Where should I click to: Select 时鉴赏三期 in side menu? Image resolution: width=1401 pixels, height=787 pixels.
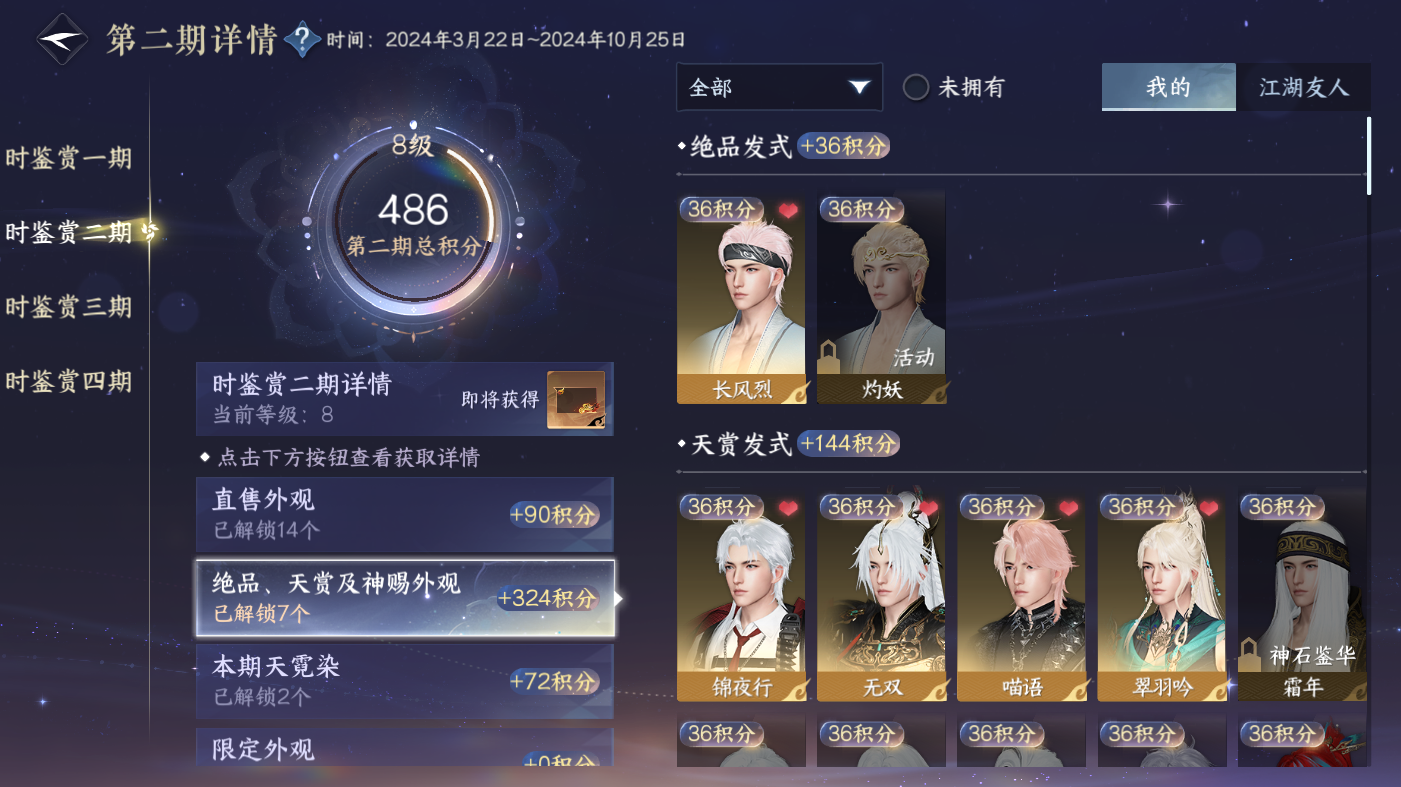click(x=68, y=307)
